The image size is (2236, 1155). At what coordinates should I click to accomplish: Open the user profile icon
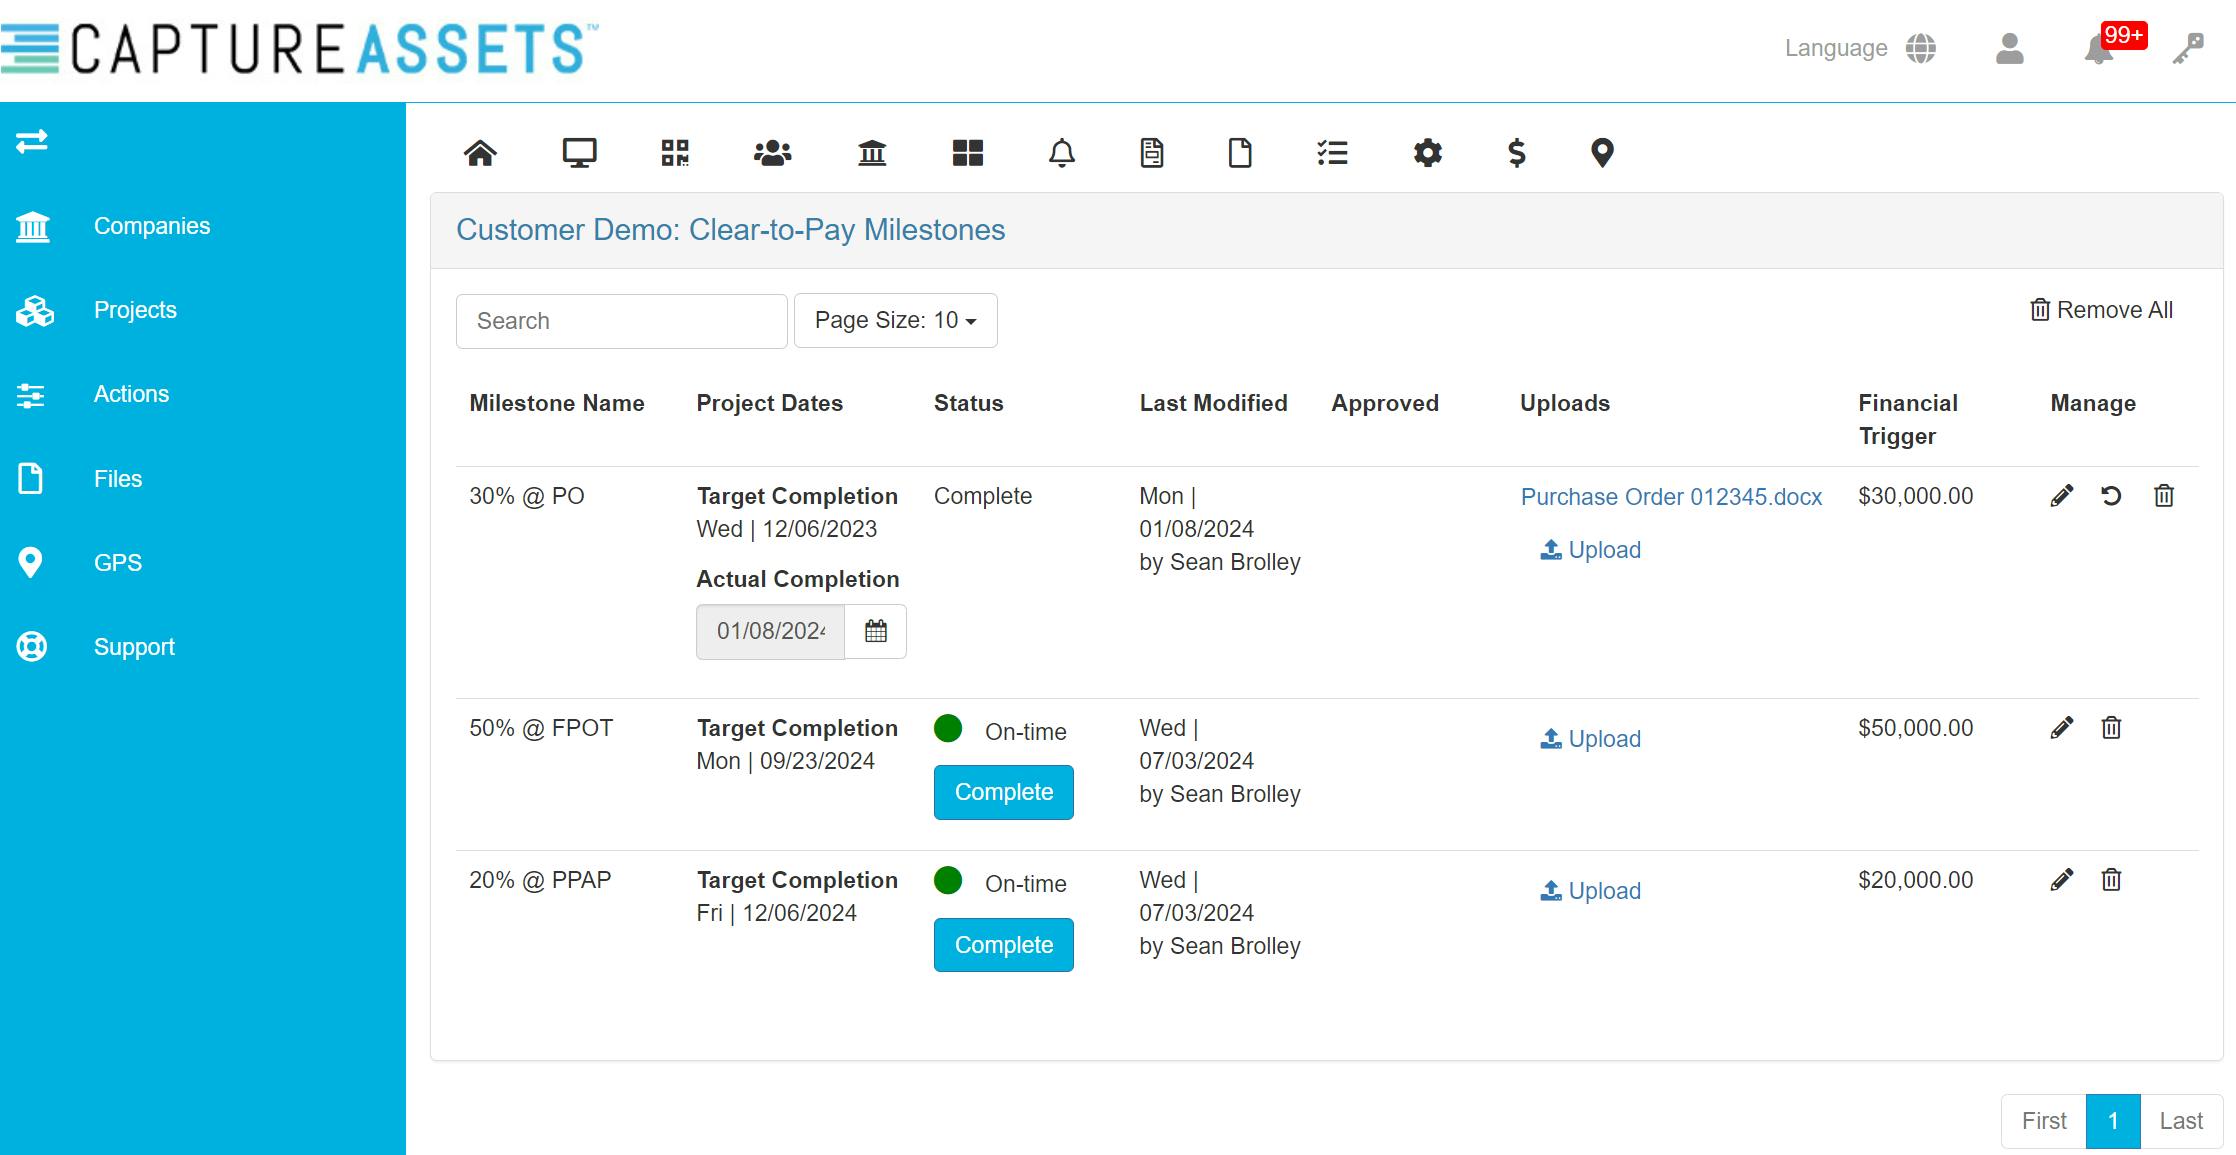[x=2008, y=50]
